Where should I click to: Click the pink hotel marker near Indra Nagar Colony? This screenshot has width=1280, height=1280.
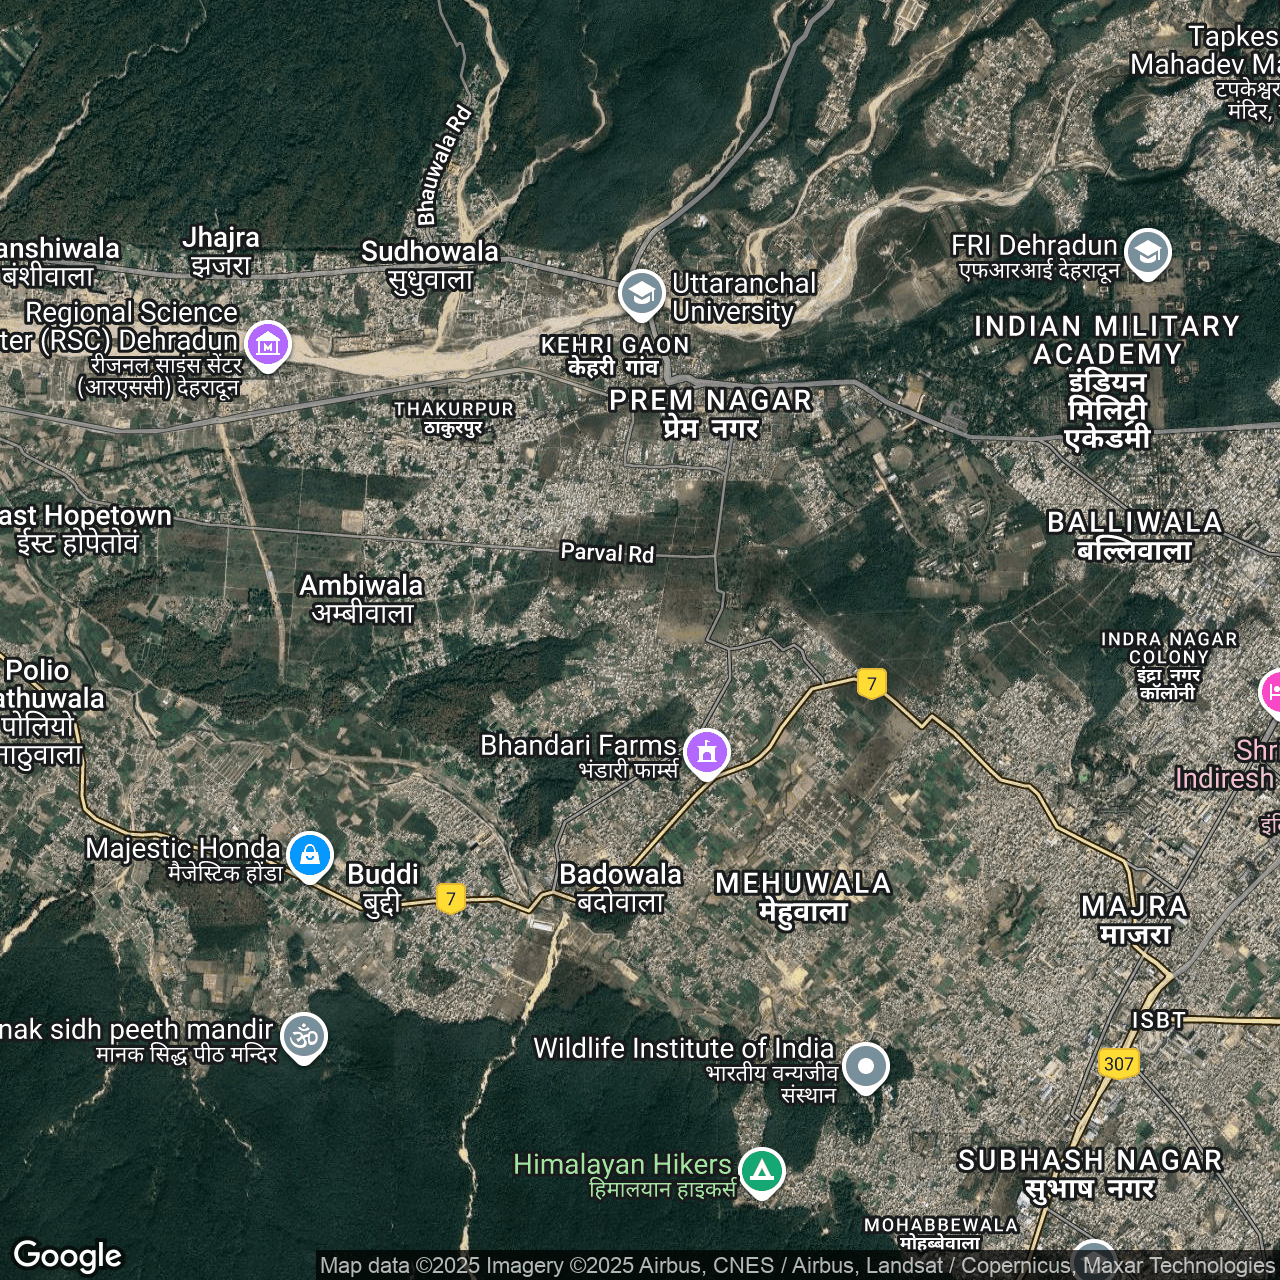[1270, 692]
